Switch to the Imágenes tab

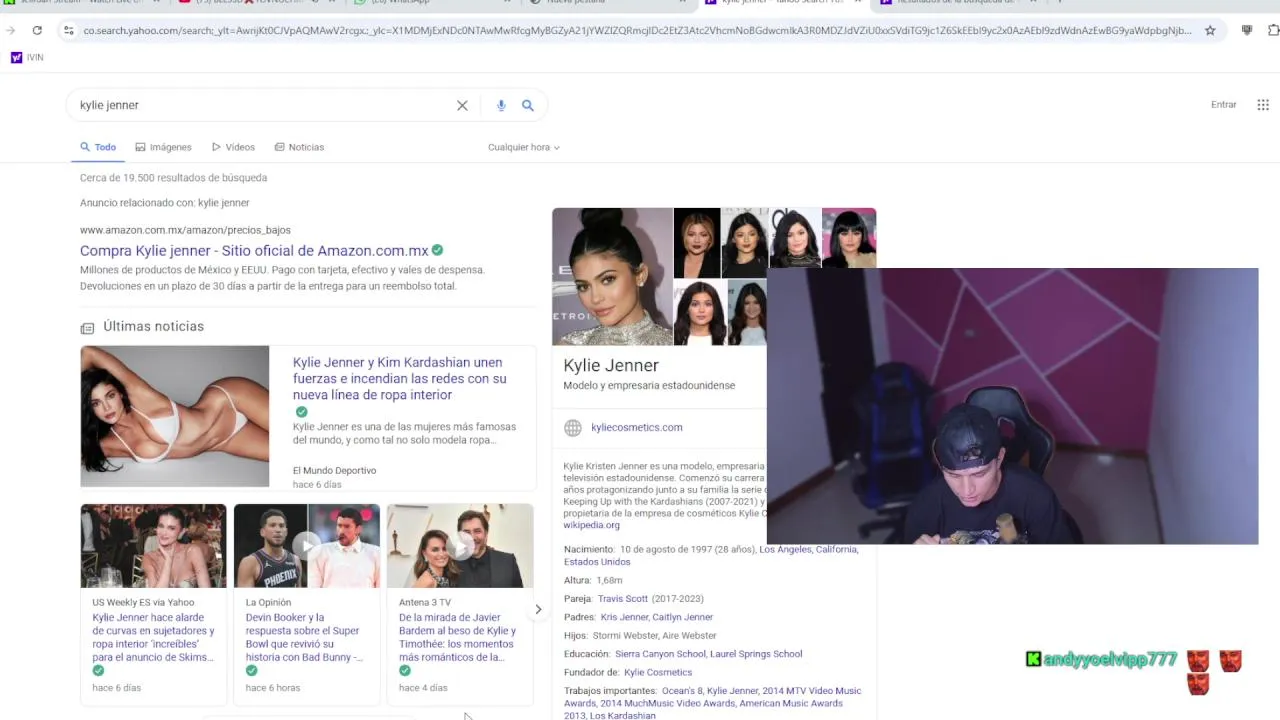[164, 147]
